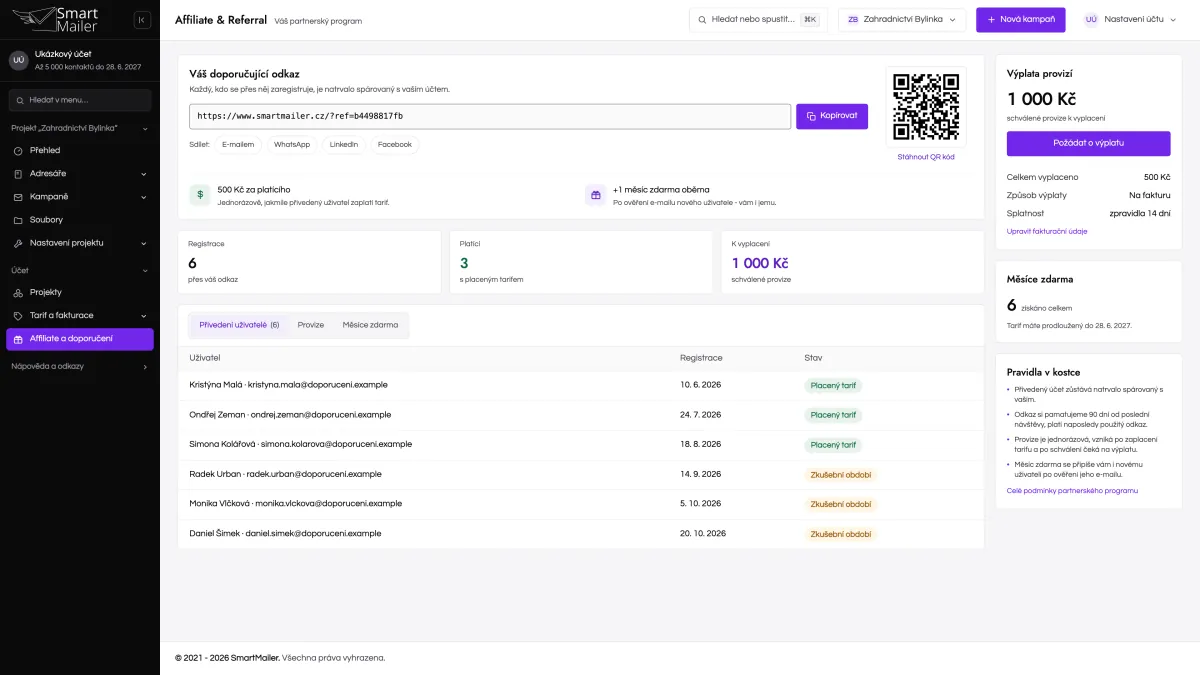Share the link via WhatsApp
1200x675 pixels.
pyautogui.click(x=292, y=144)
